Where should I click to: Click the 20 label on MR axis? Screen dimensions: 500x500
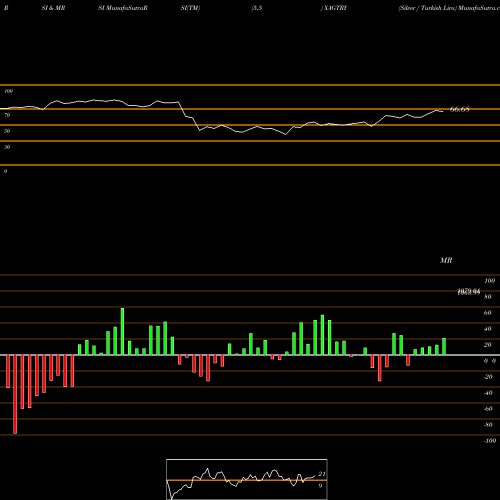coord(488,345)
